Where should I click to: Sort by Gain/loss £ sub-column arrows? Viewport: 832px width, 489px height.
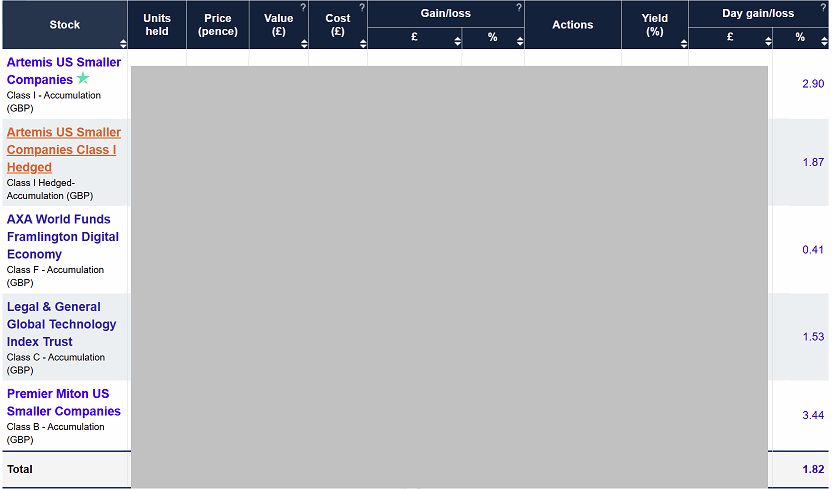[457, 41]
